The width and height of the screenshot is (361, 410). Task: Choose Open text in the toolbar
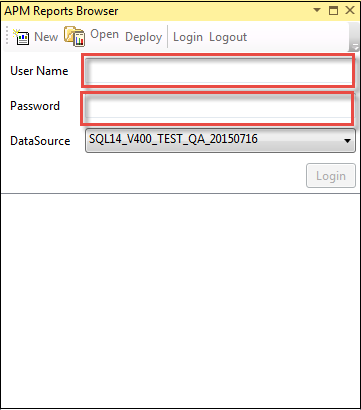(x=104, y=34)
